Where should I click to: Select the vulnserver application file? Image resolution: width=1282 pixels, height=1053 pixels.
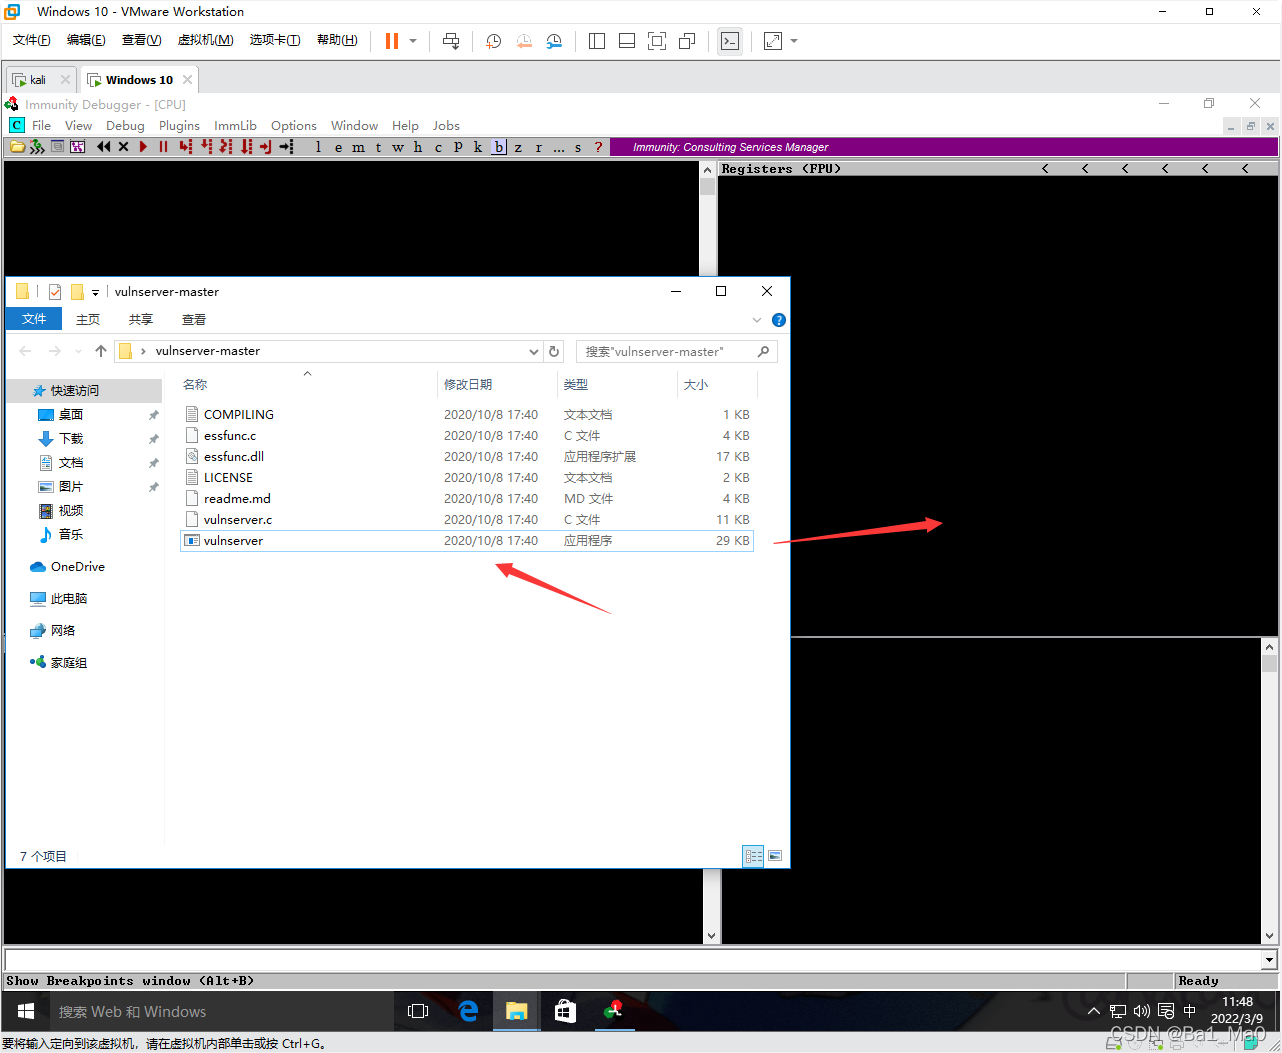pos(466,540)
